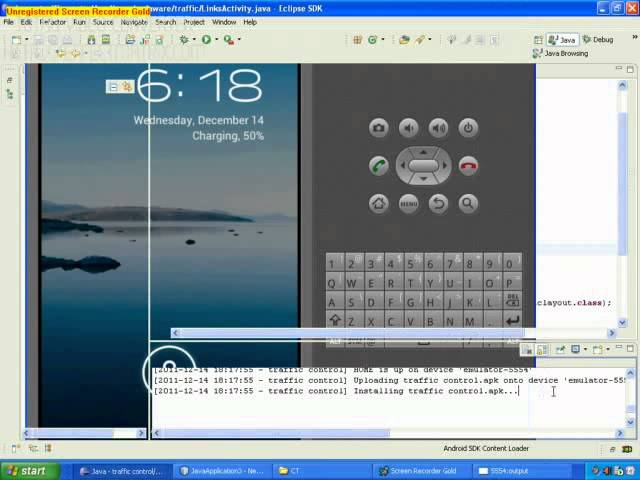Image resolution: width=640 pixels, height=480 pixels.
Task: Open the Refactor menu
Action: tap(52, 22)
